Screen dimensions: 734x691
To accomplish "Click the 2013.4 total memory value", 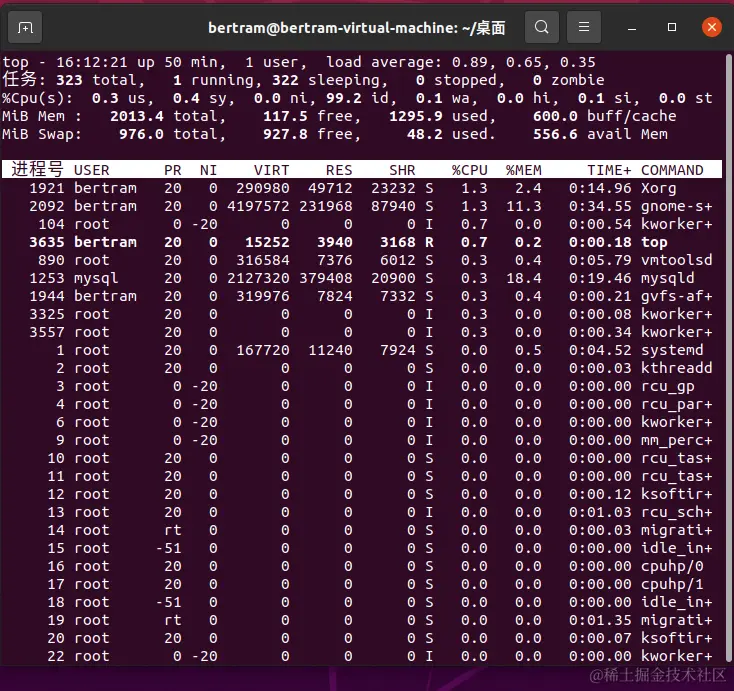I will 137,116.
